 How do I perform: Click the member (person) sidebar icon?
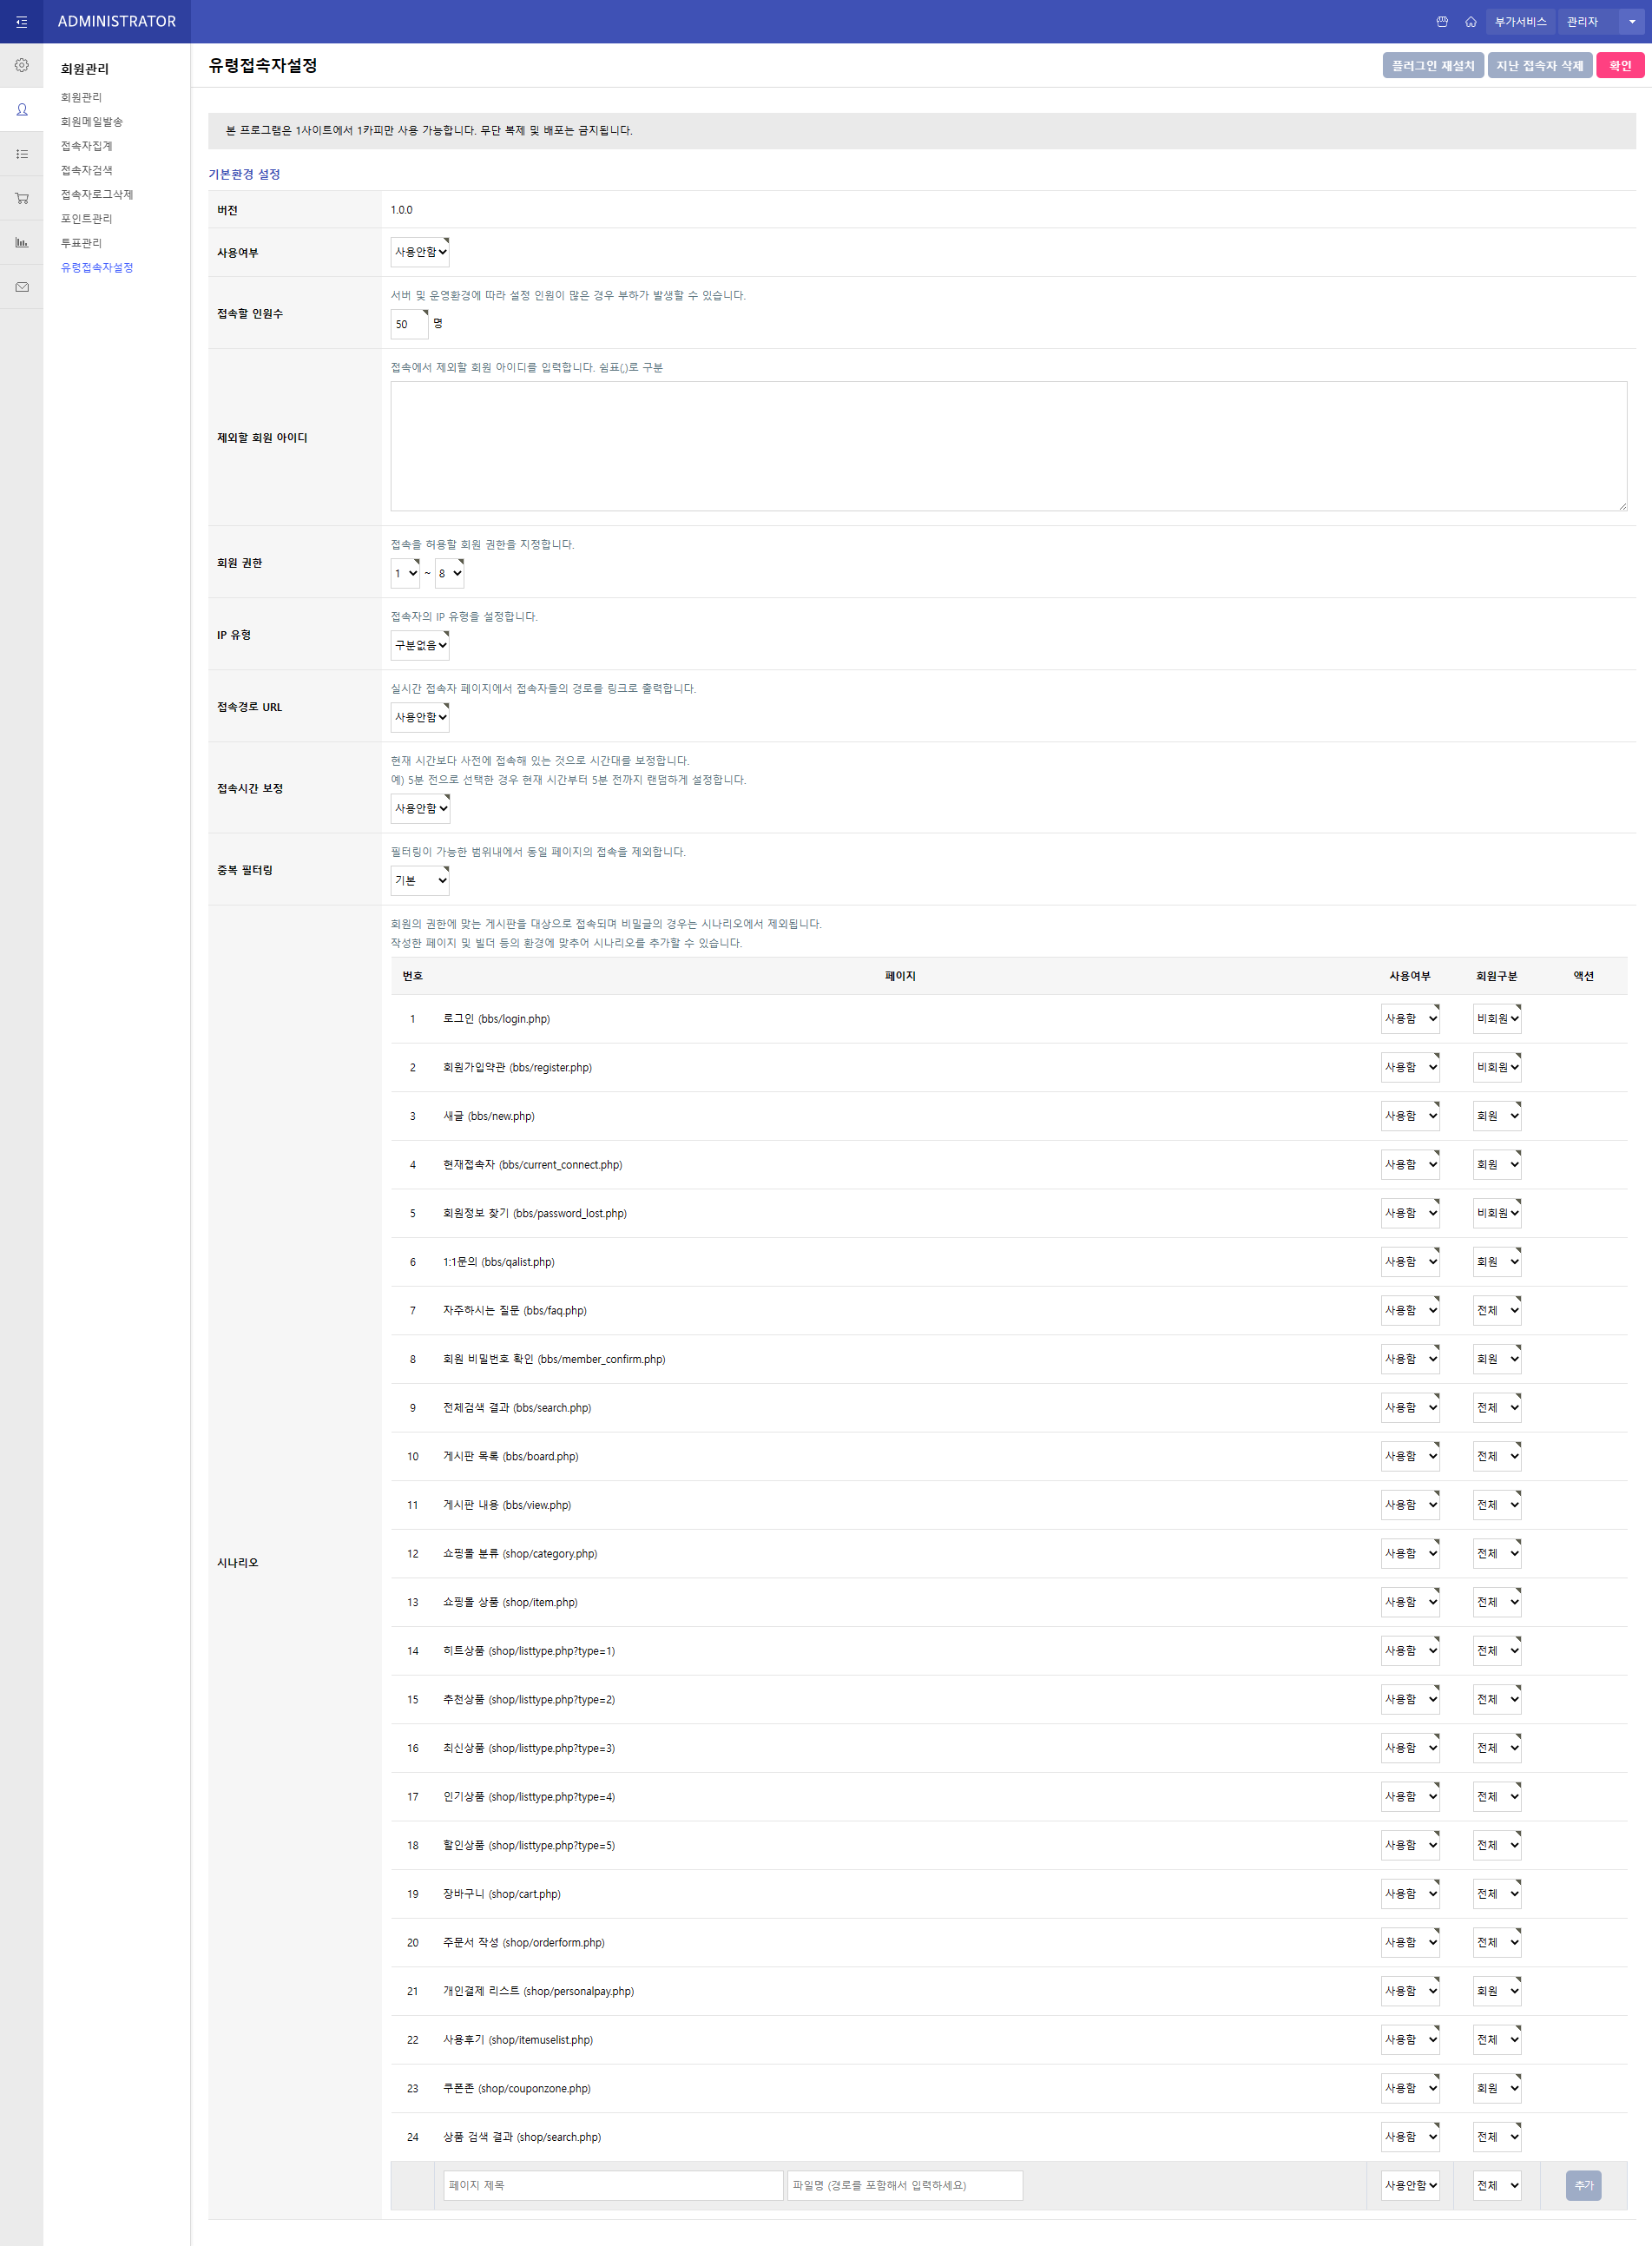tap(21, 110)
